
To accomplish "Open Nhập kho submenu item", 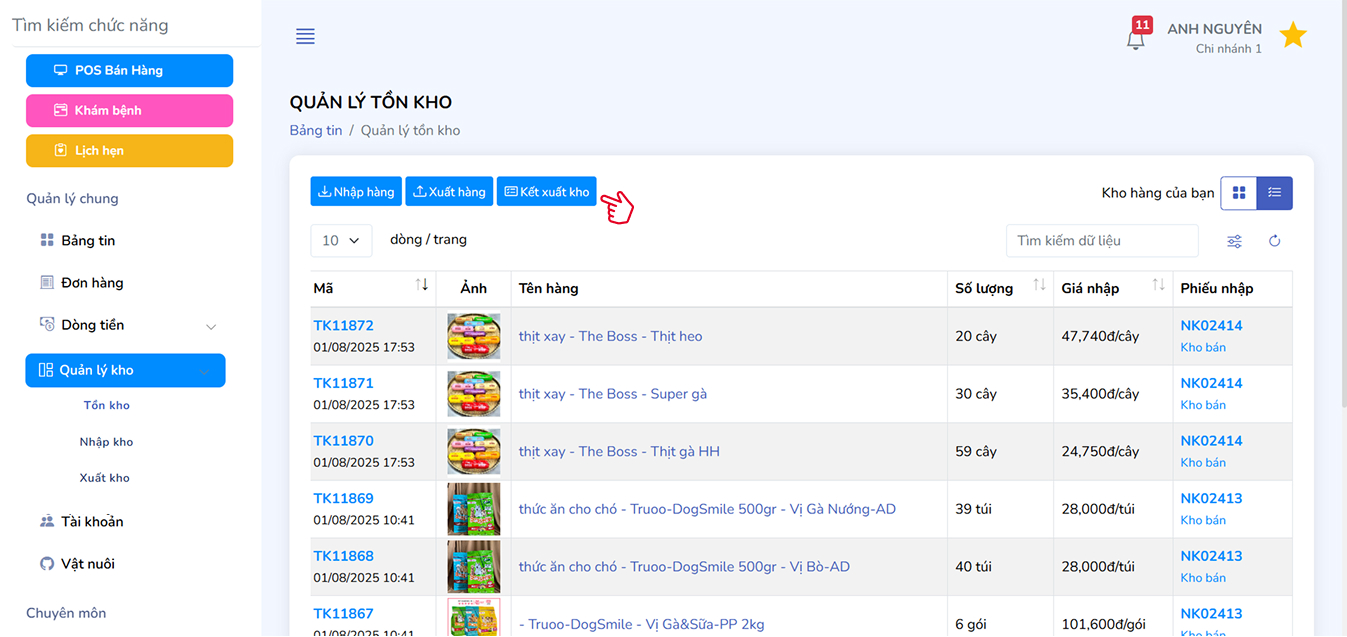I will tap(106, 442).
